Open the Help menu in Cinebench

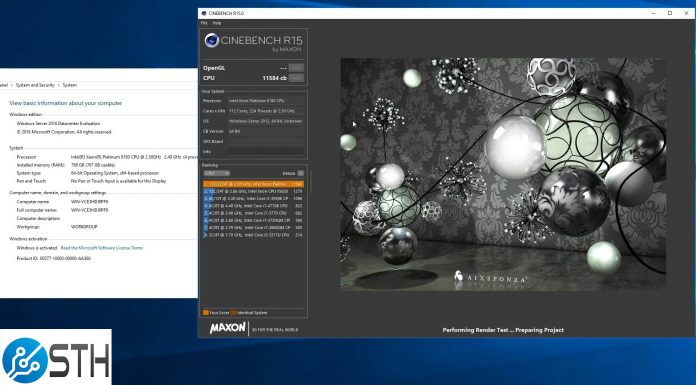pyautogui.click(x=217, y=23)
